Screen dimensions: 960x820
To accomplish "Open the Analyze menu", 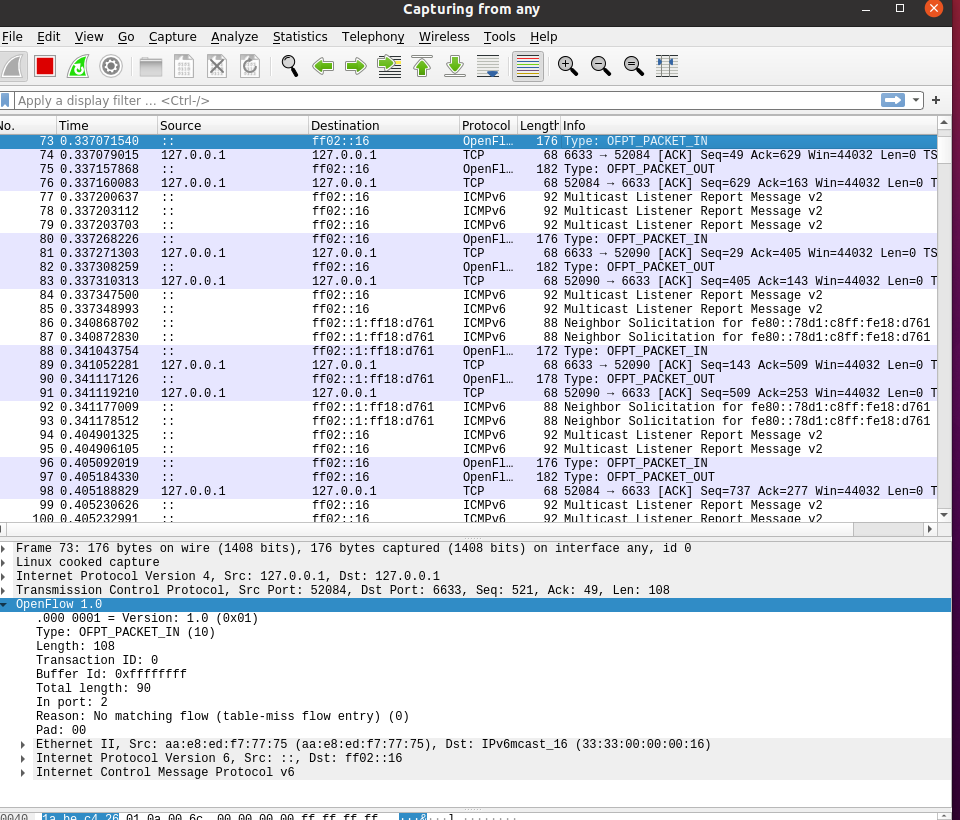I will click(x=234, y=37).
